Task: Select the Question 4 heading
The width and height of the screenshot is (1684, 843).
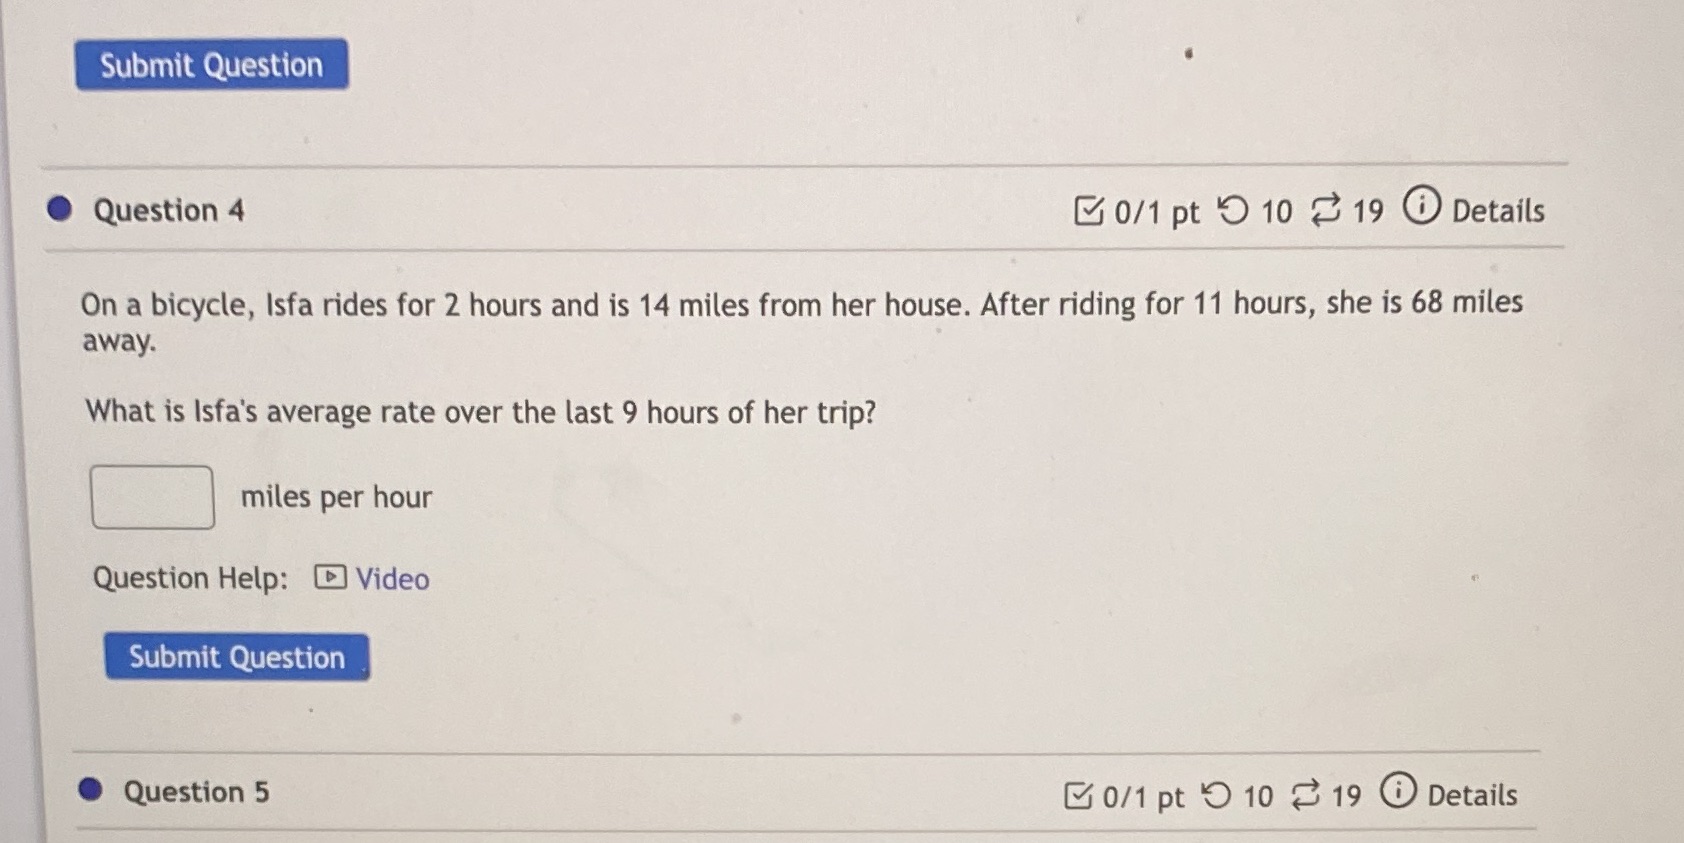Action: coord(168,210)
